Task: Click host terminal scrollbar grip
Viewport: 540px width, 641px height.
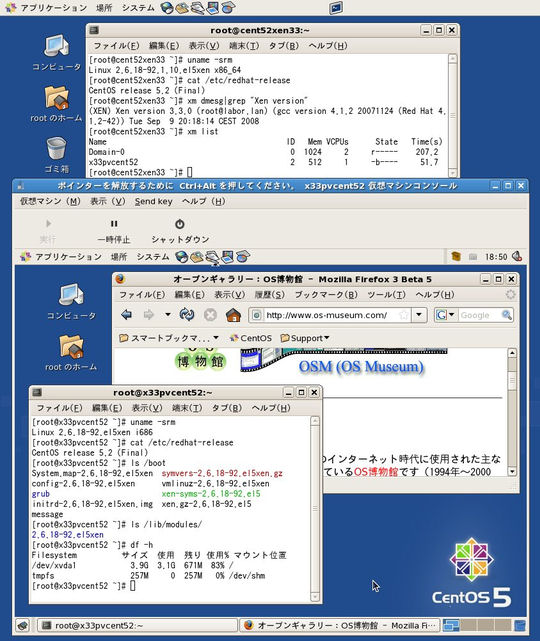Action: tap(453, 116)
